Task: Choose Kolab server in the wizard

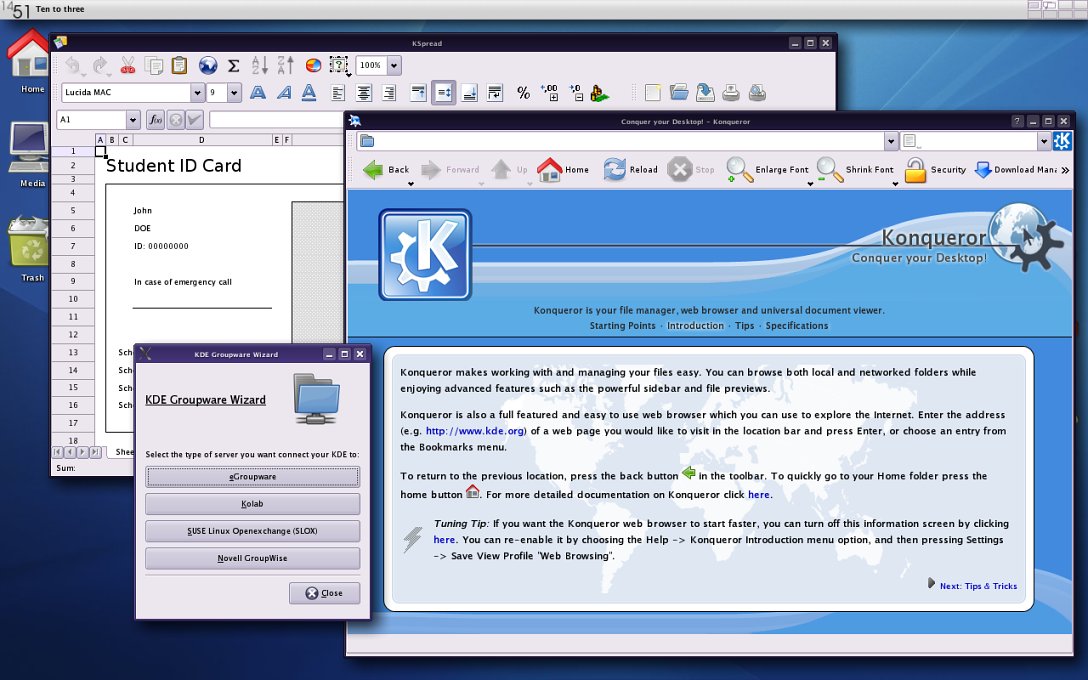Action: pyautogui.click(x=253, y=504)
